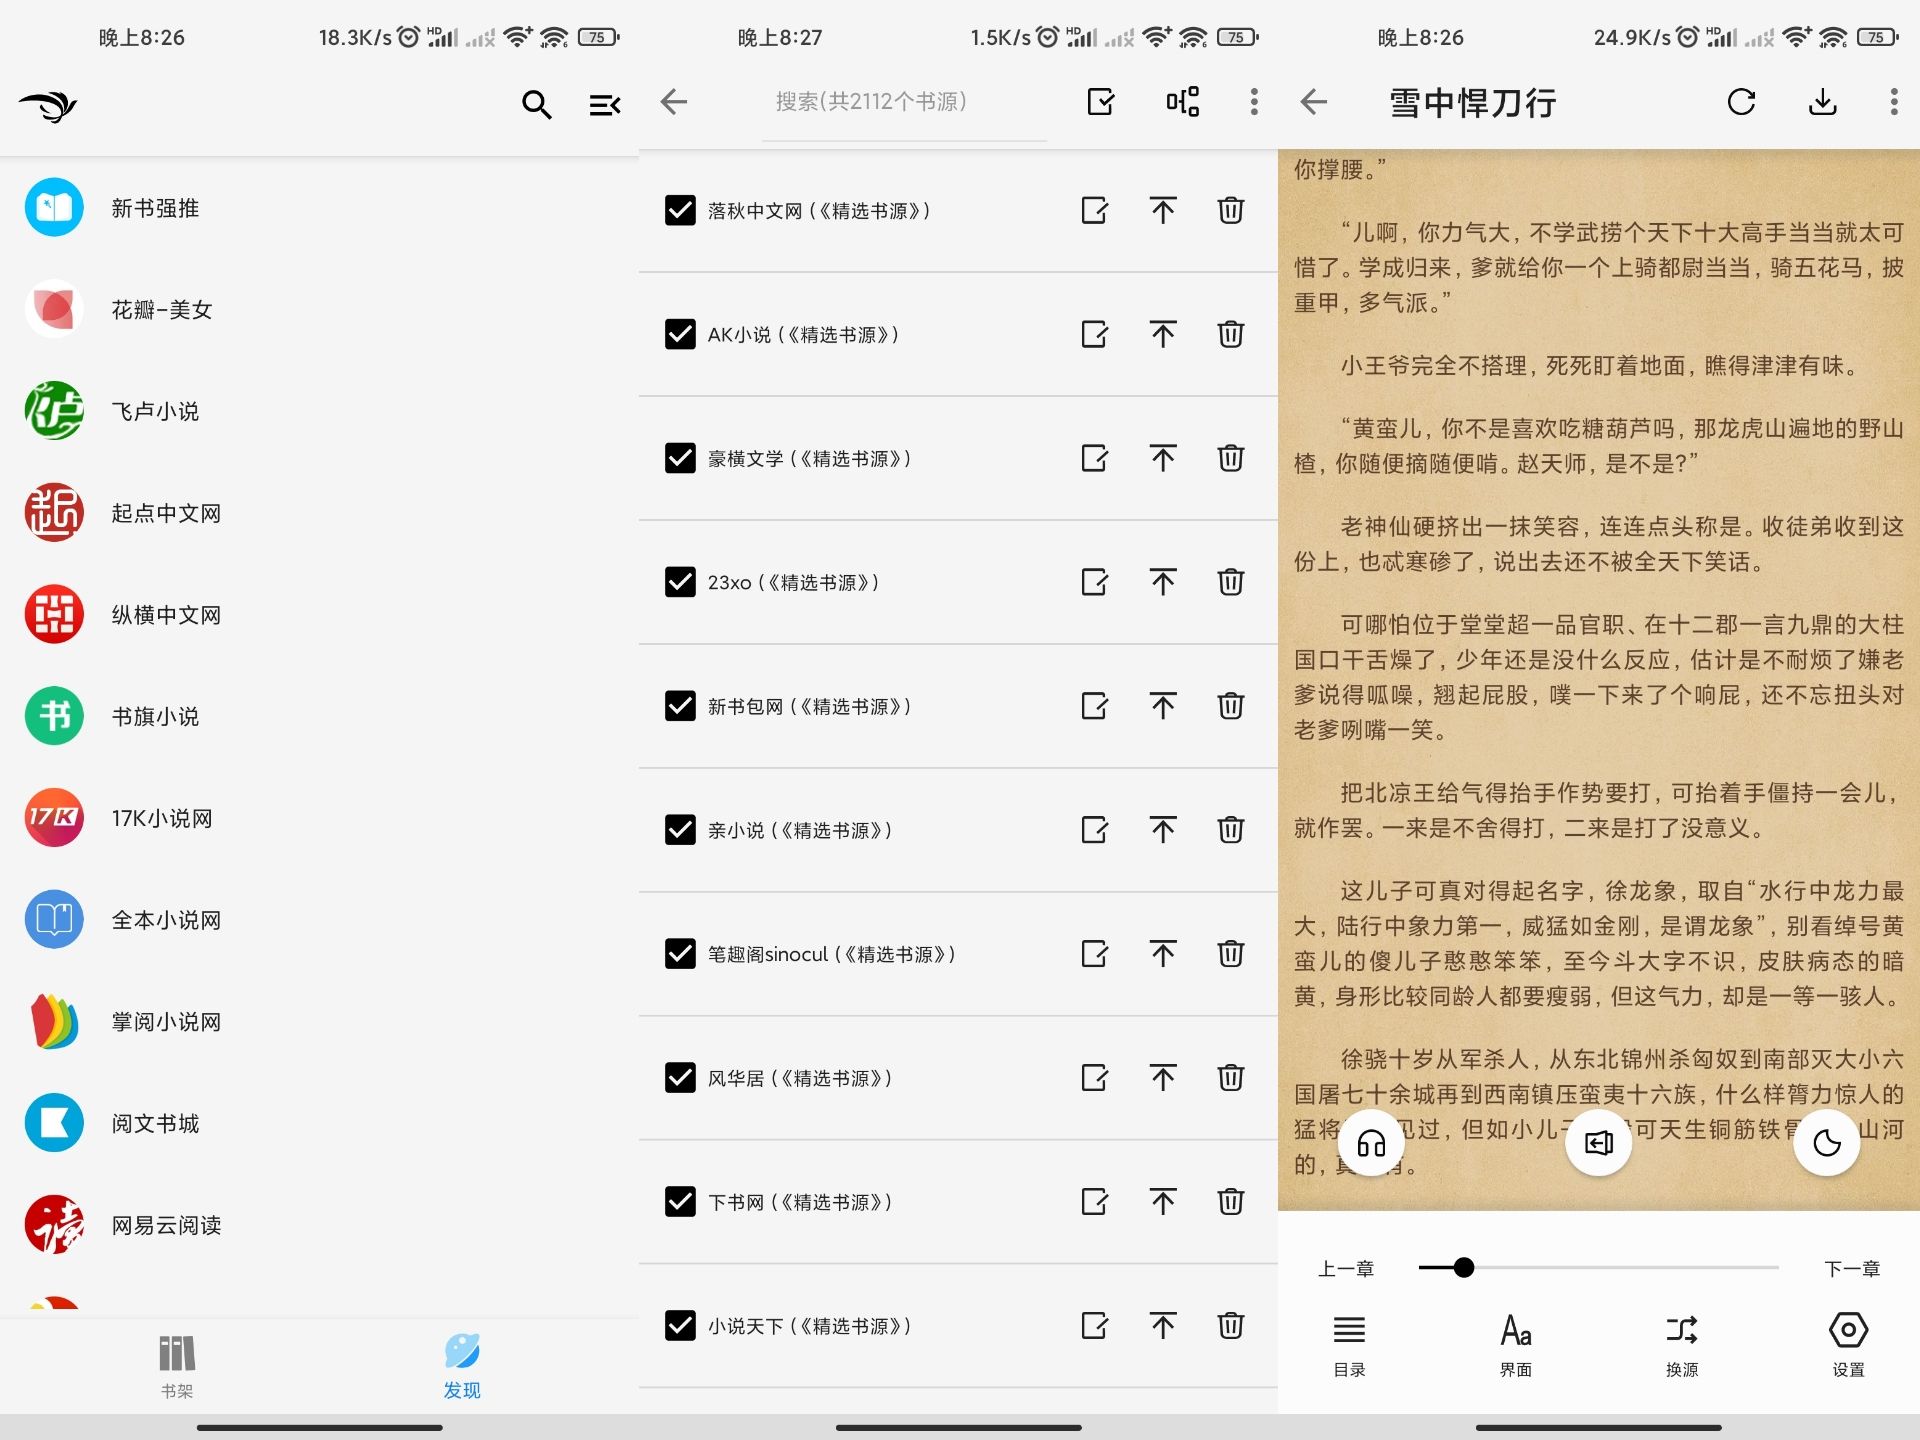Image resolution: width=1920 pixels, height=1440 pixels.
Task: Edit the 23xo book source
Action: pos(1095,582)
